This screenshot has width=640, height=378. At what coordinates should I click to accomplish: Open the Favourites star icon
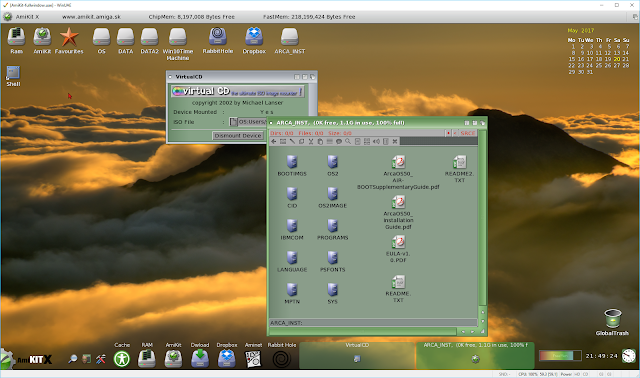tap(69, 40)
